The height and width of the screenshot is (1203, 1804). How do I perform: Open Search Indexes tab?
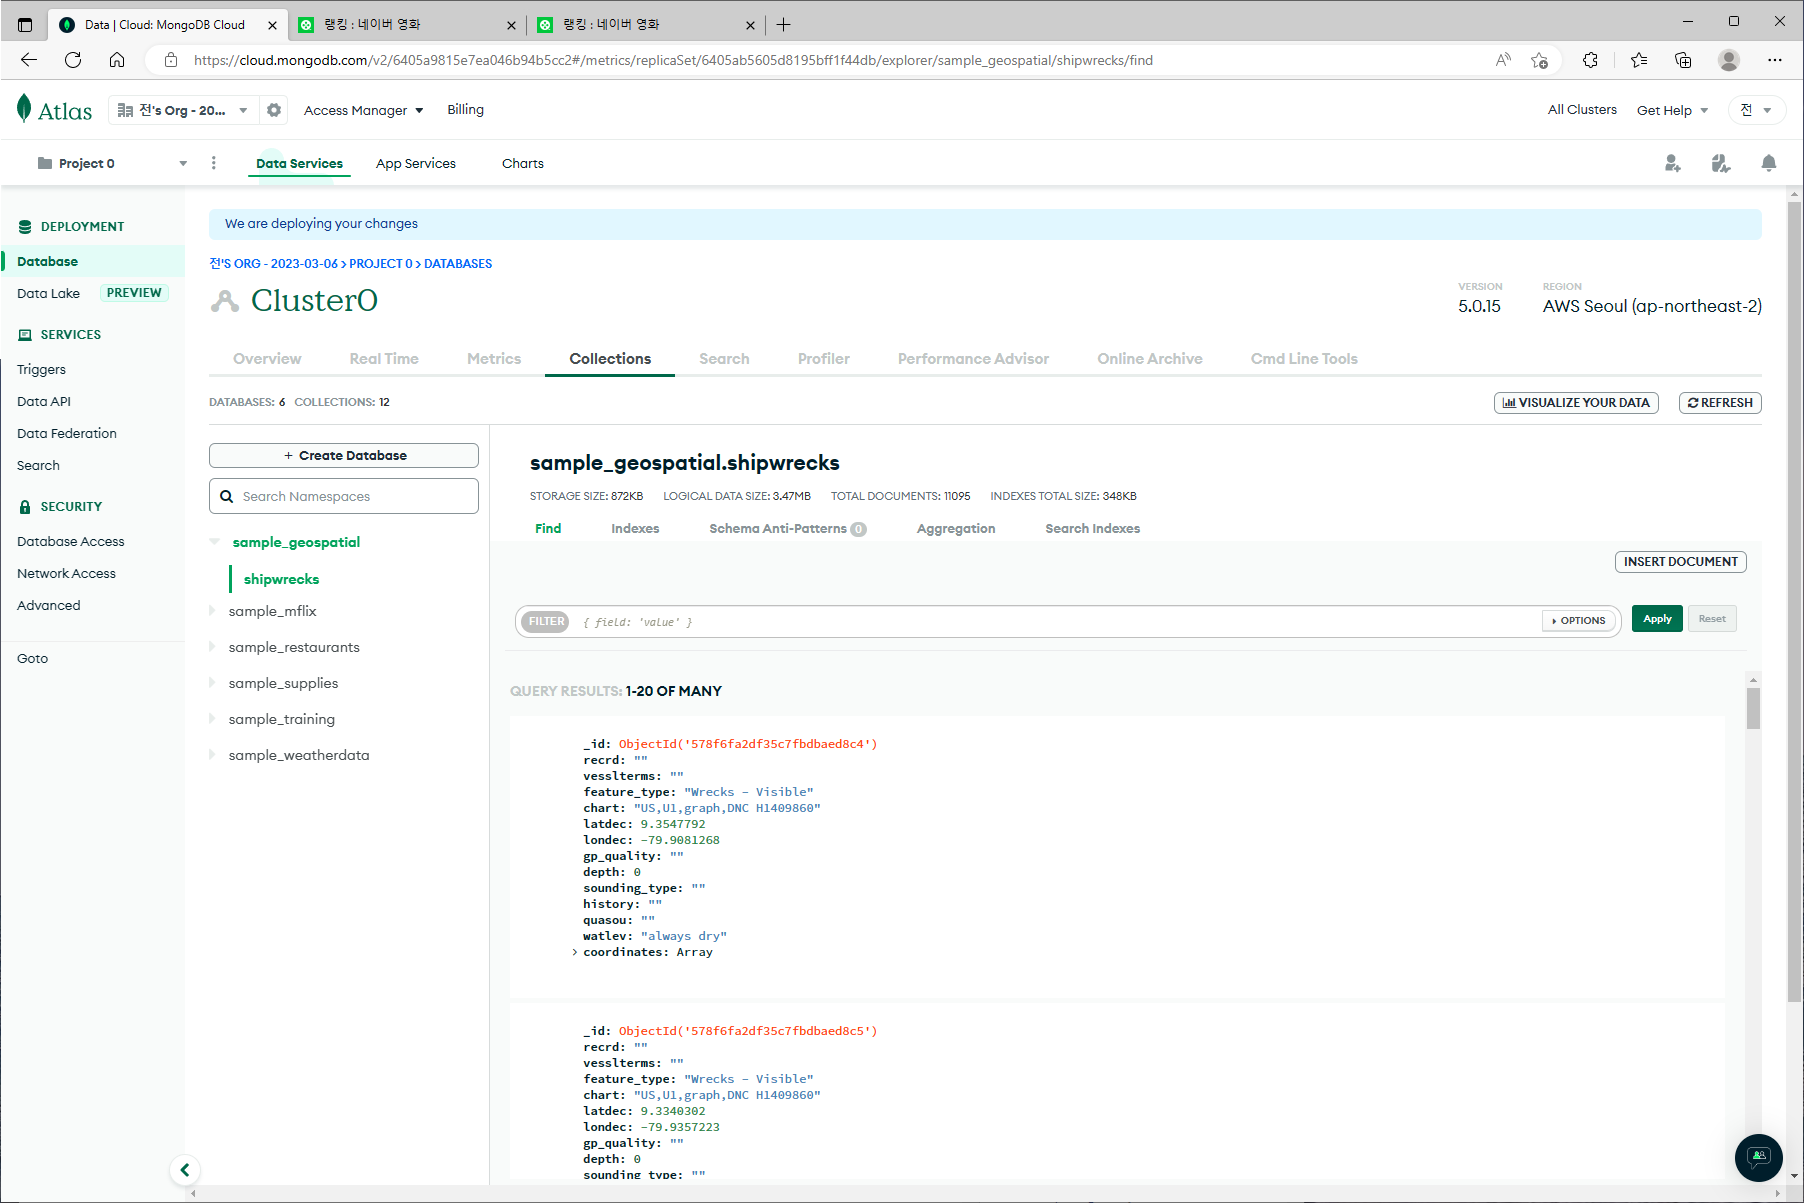pyautogui.click(x=1093, y=529)
